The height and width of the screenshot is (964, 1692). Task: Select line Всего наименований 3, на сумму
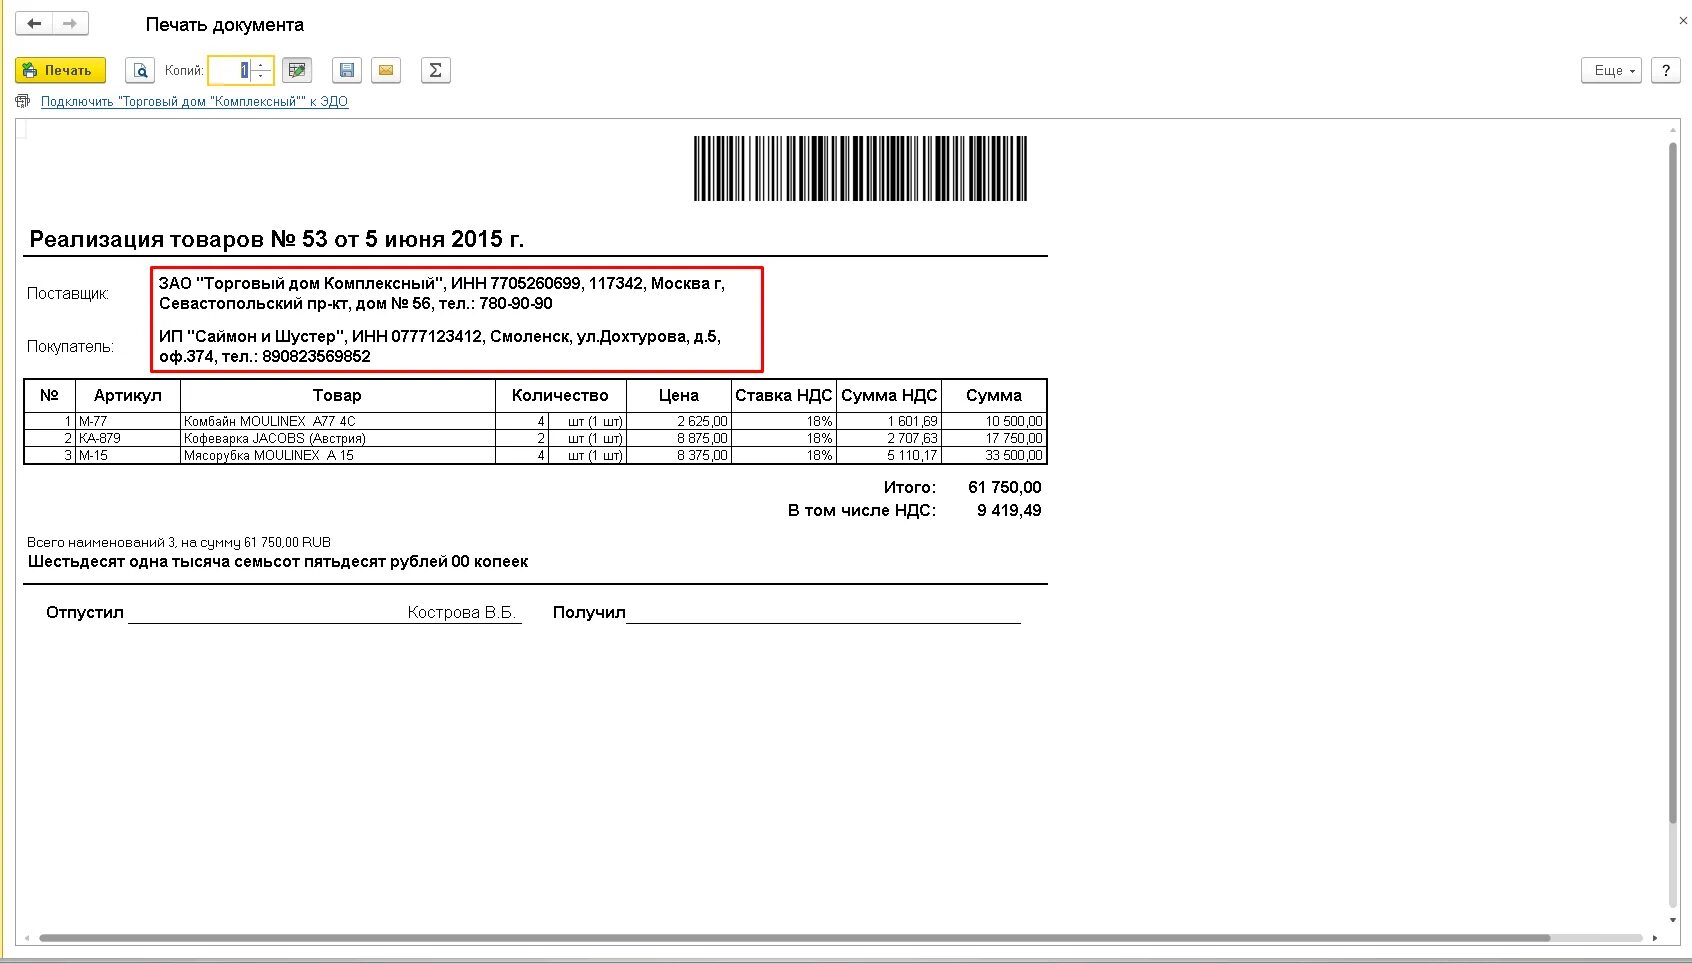179,542
